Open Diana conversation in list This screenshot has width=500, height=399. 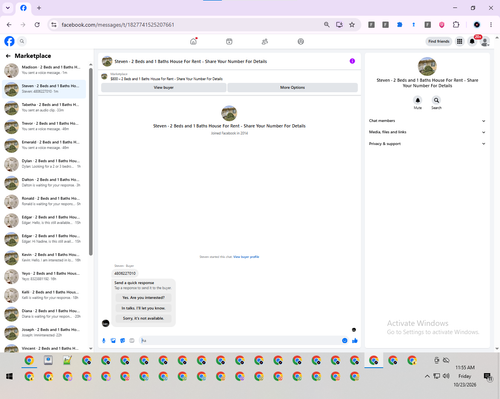(44, 314)
